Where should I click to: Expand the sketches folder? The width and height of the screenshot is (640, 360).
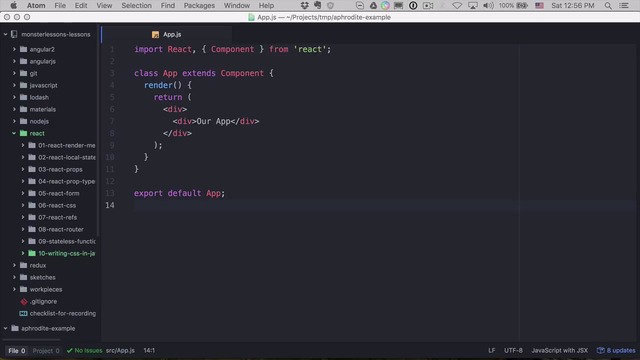(x=14, y=278)
